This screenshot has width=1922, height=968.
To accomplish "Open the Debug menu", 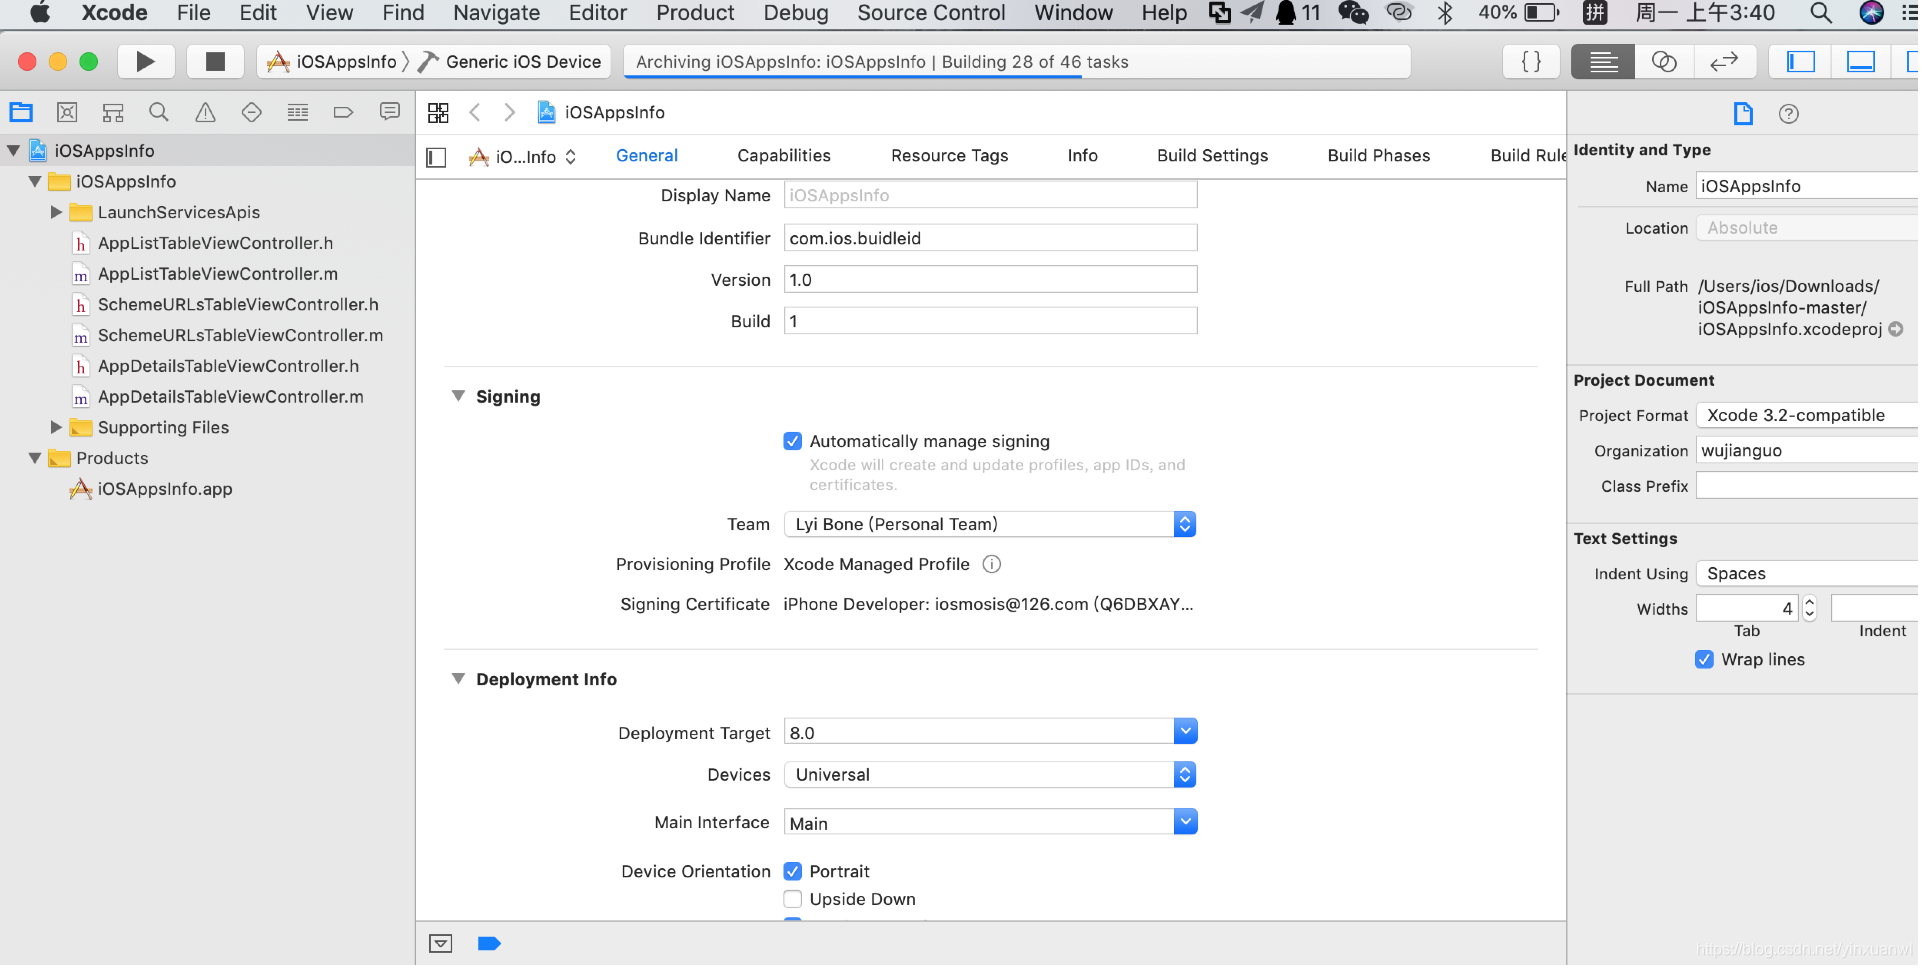I will click(x=796, y=13).
